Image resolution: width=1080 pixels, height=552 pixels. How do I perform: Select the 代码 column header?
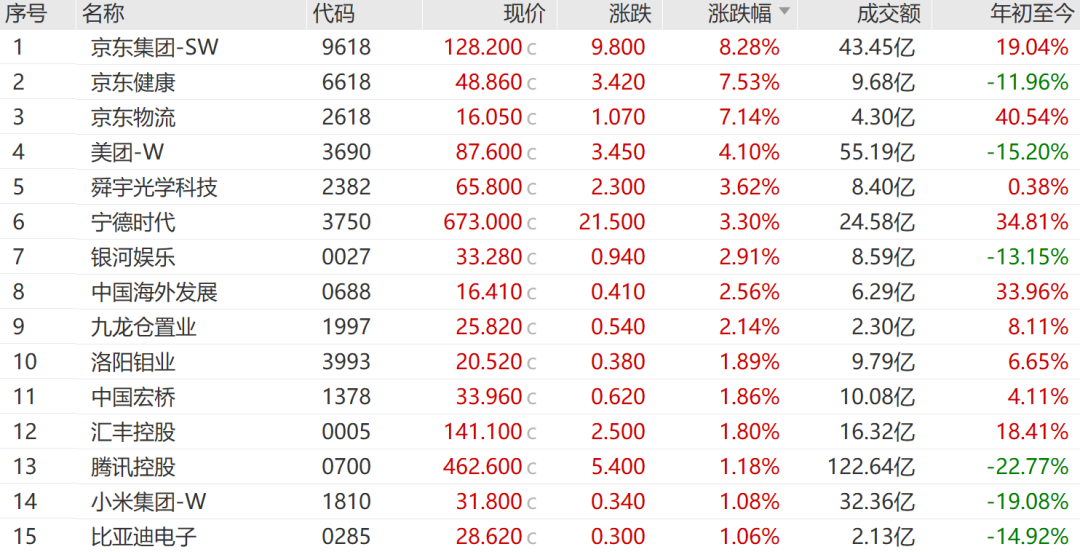click(333, 13)
